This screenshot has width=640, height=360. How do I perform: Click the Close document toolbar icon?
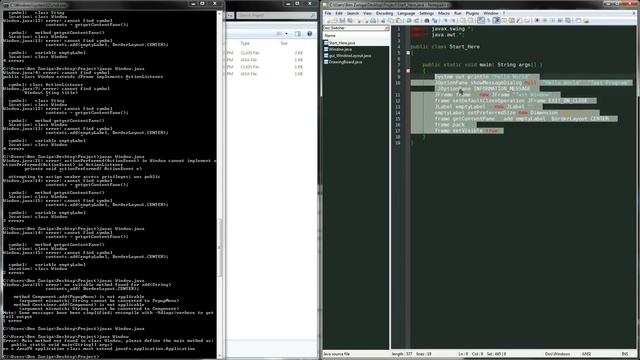[359, 20]
